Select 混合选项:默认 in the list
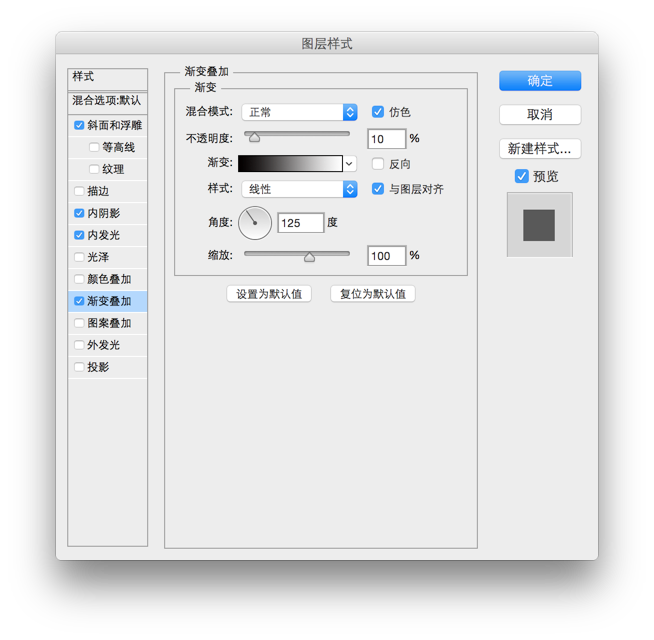Screen dimensions: 654x640 (x=107, y=103)
